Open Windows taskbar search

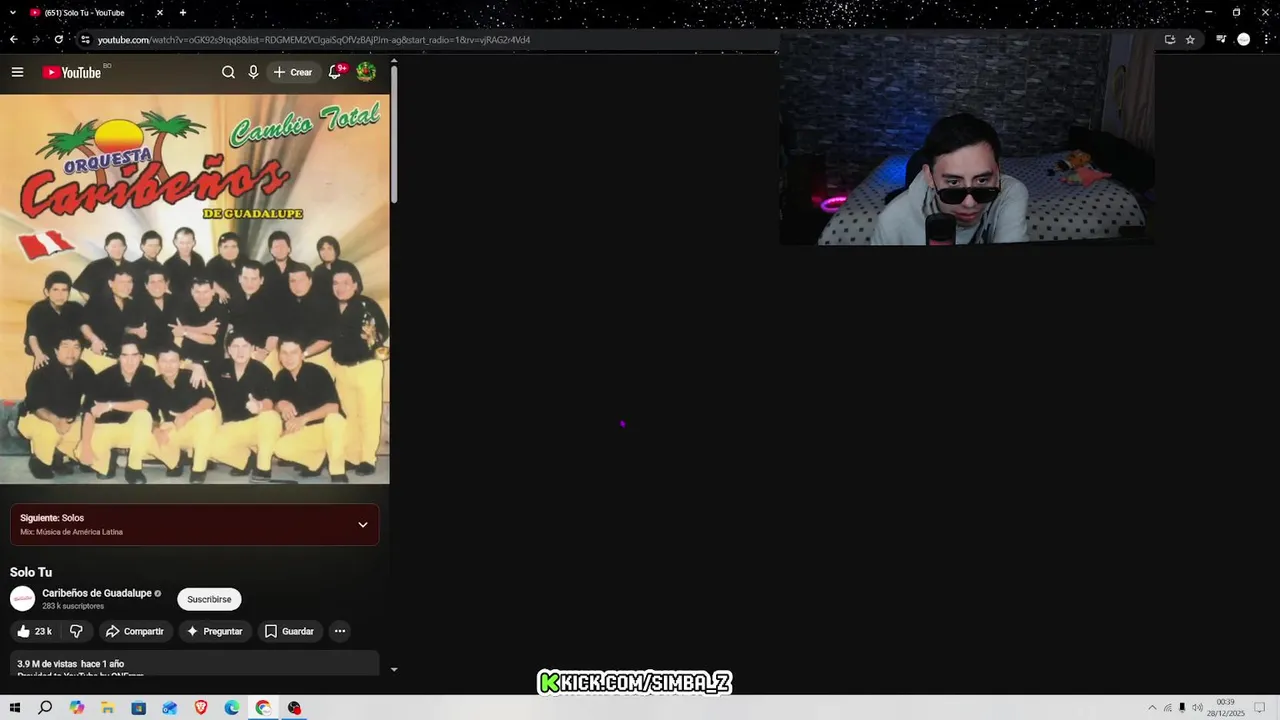point(45,708)
